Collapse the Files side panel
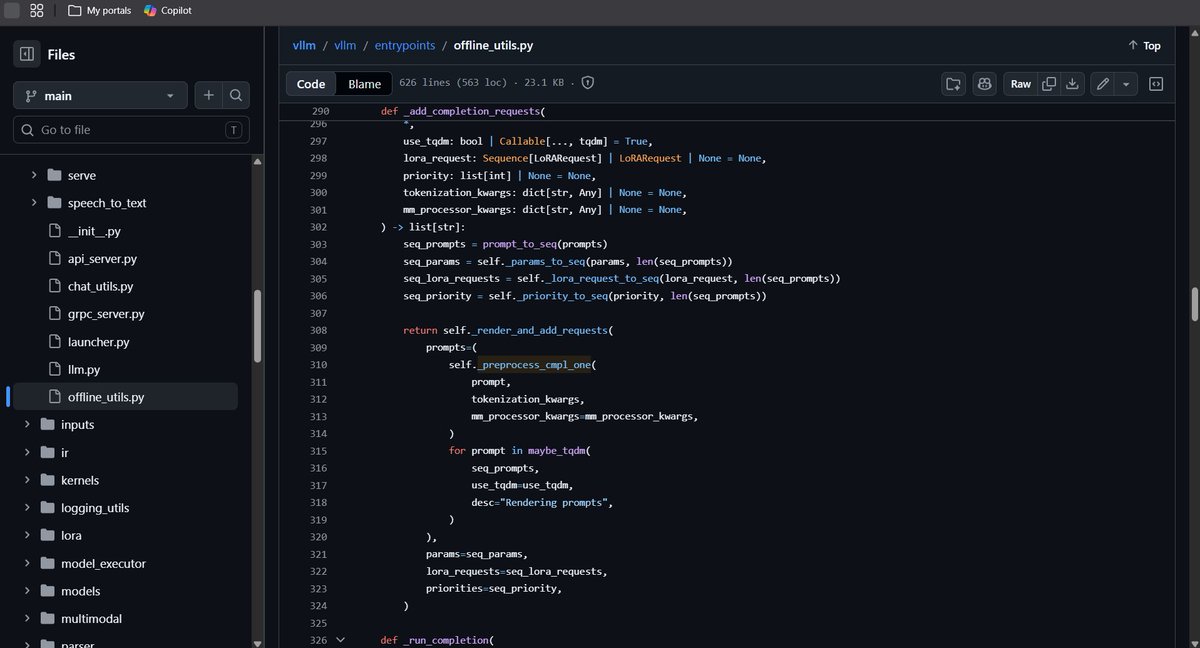Viewport: 1200px width, 648px height. [27, 54]
